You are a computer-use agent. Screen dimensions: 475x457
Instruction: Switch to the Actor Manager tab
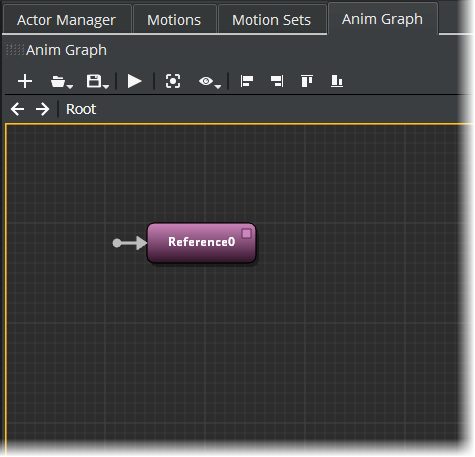66,20
